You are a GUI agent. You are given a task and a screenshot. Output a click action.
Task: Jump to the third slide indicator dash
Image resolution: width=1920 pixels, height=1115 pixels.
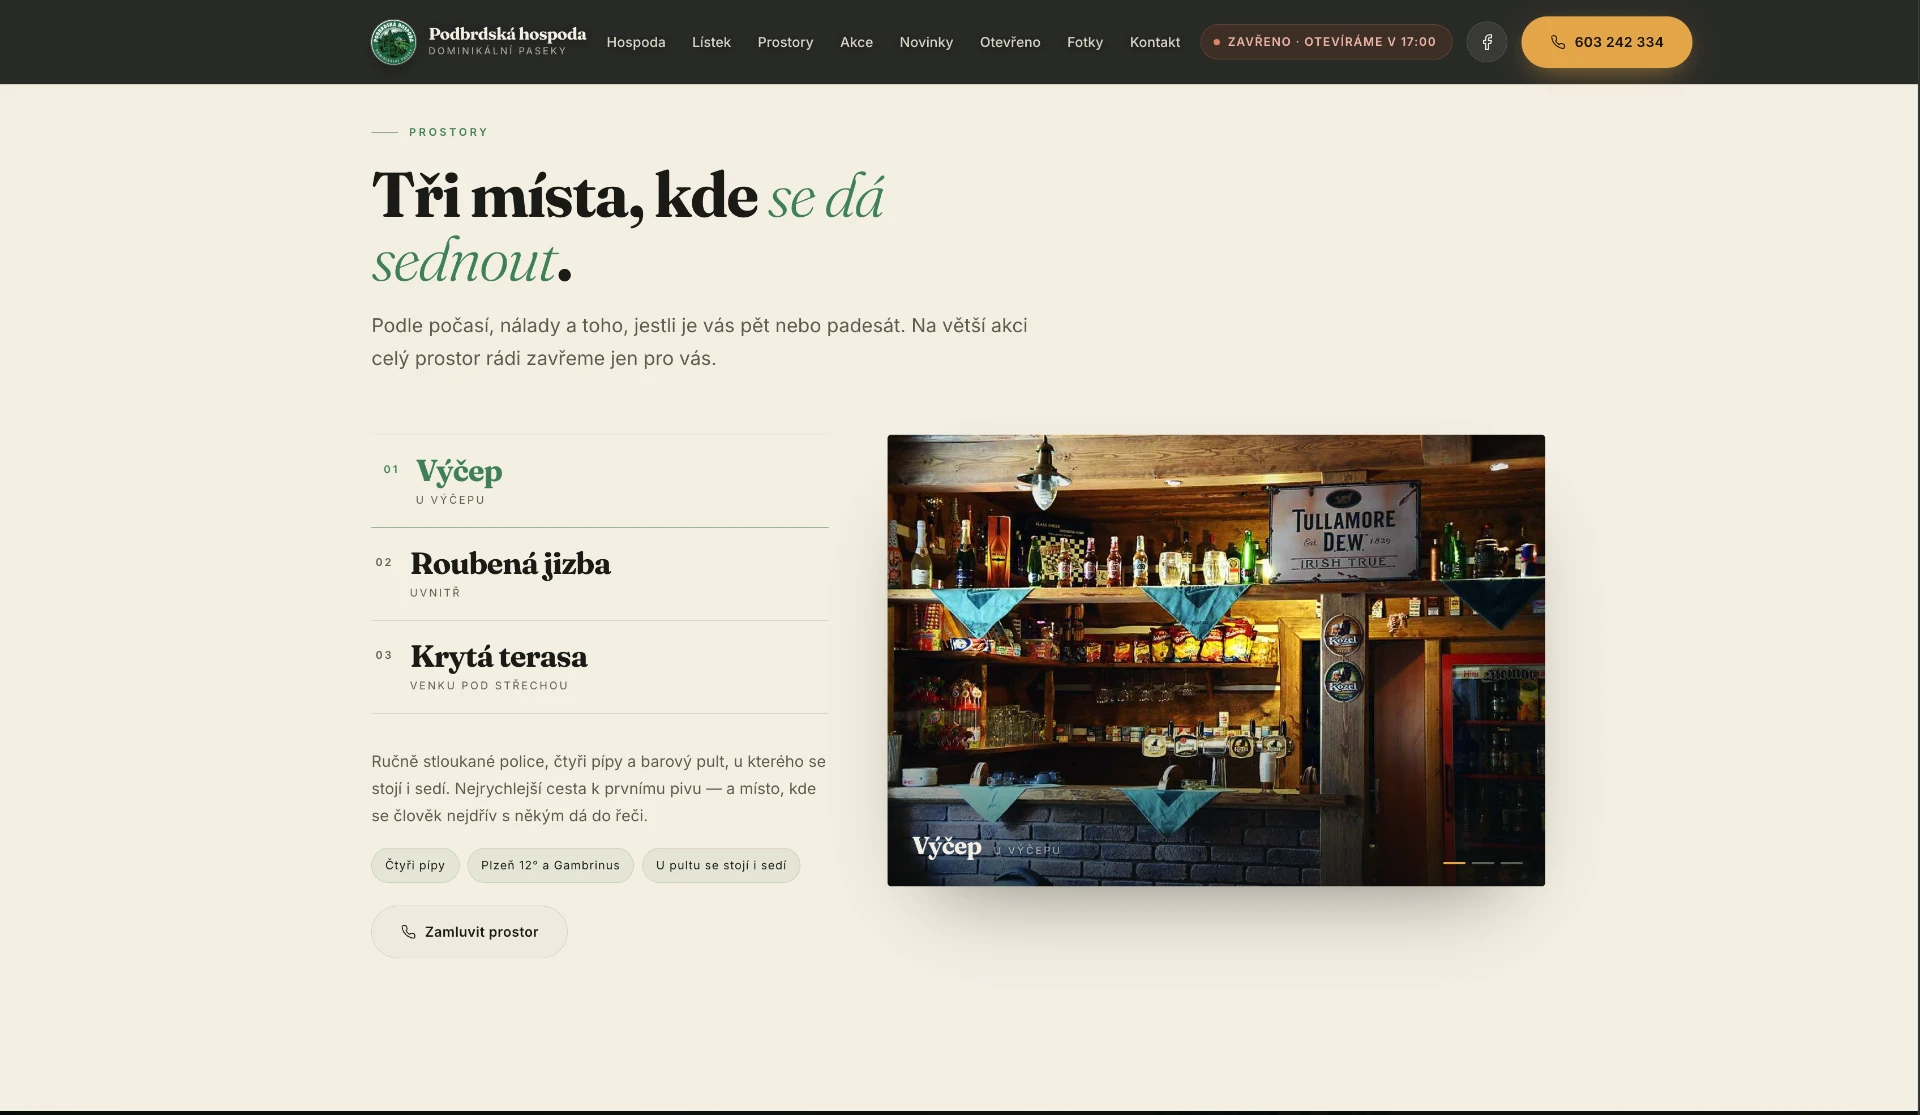[1512, 862]
